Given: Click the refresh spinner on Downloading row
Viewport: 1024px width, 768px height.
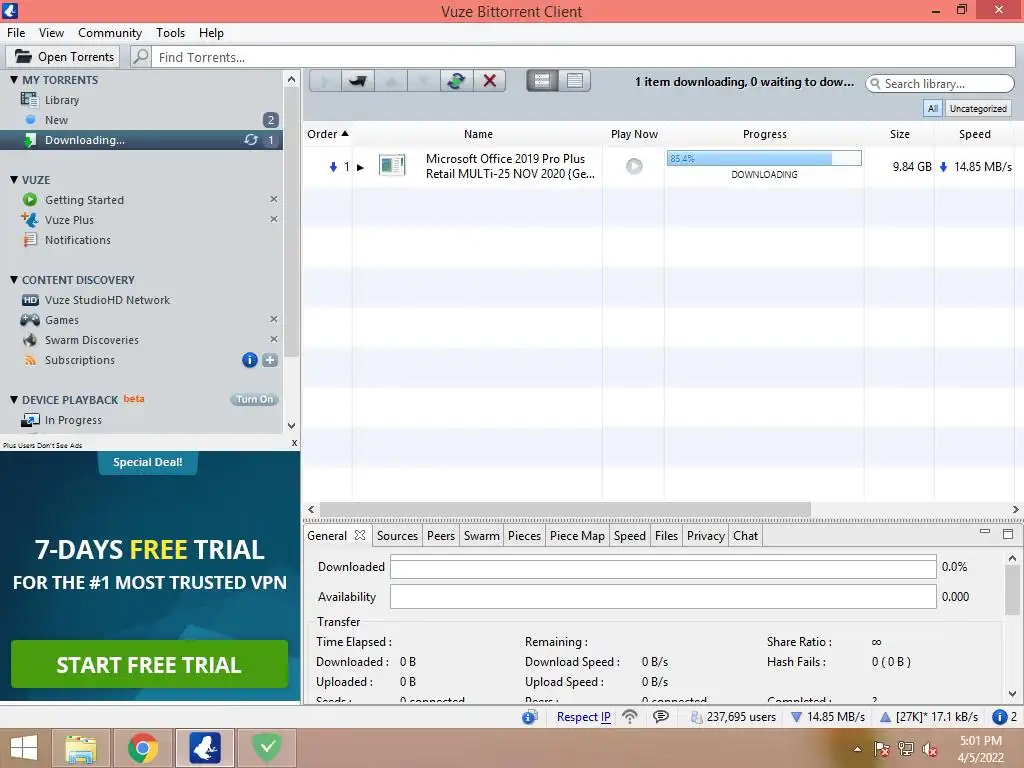Looking at the screenshot, I should click(x=251, y=140).
